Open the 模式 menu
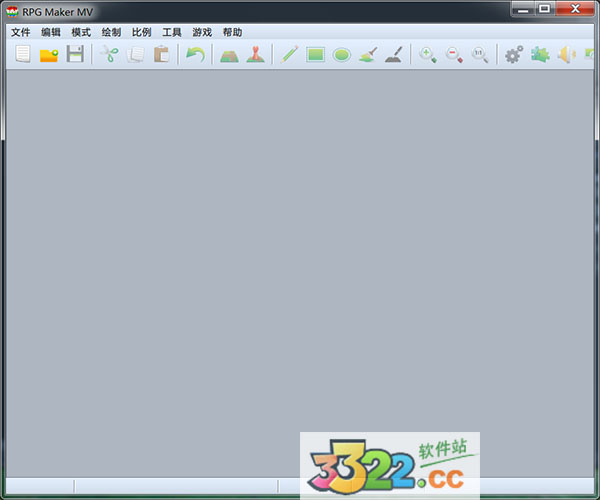 [x=81, y=33]
